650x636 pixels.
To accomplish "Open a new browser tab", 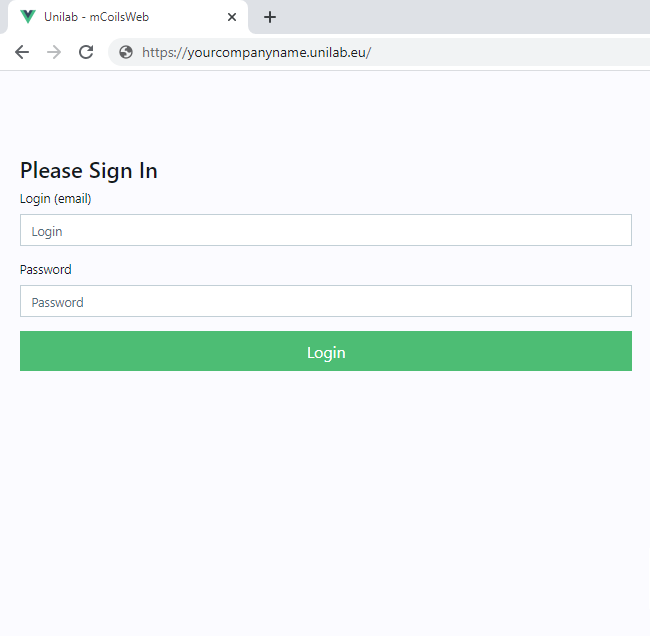I will click(x=269, y=17).
